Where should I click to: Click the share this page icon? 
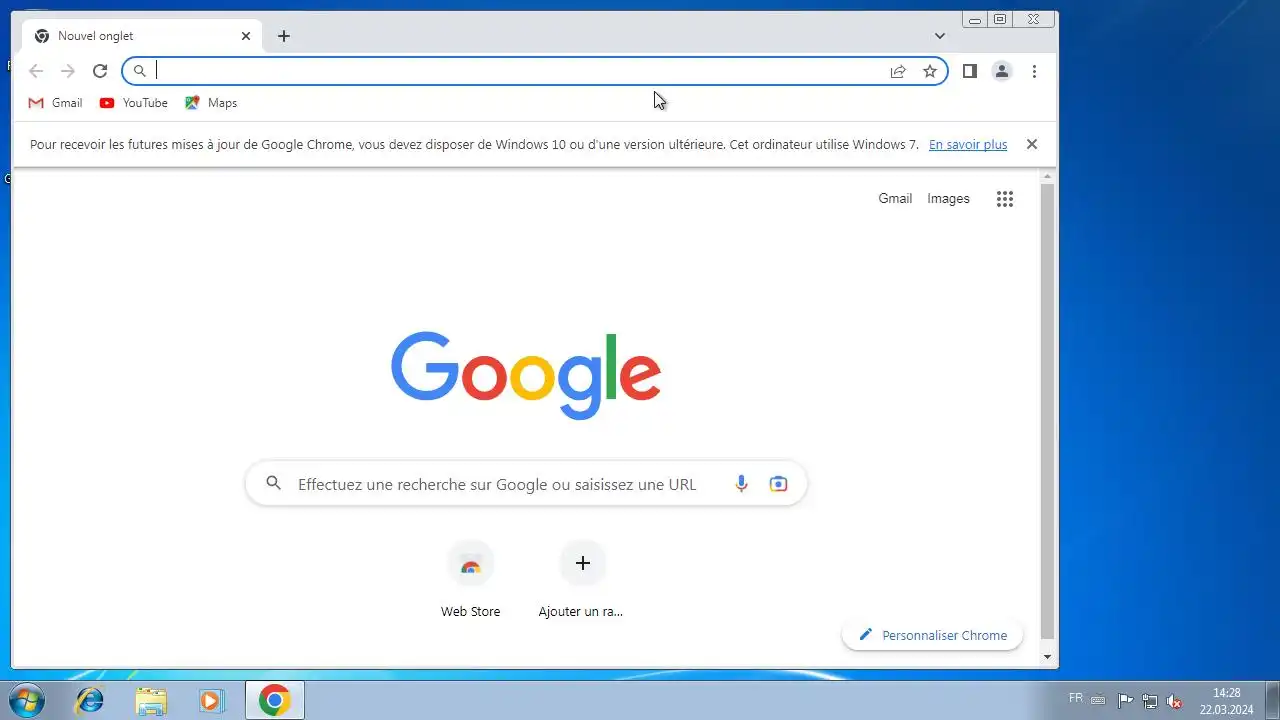[898, 71]
